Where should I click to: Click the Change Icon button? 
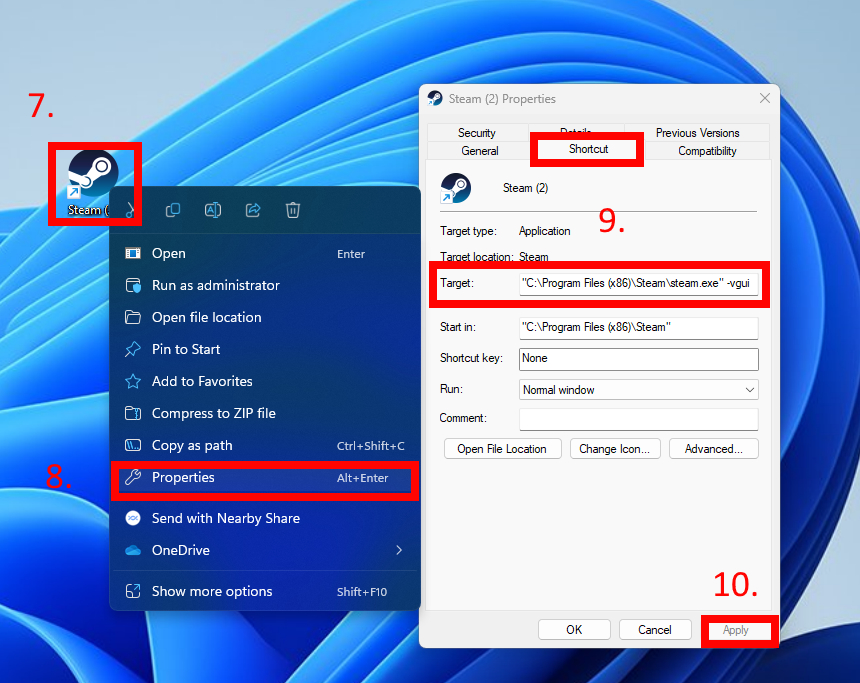615,449
